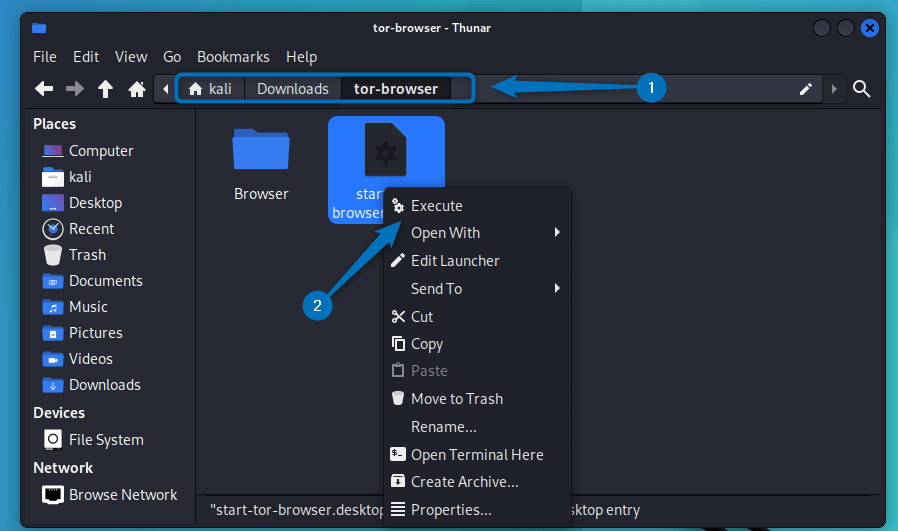Open kali home in Places sidebar
The height and width of the screenshot is (531, 898).
tap(67, 177)
